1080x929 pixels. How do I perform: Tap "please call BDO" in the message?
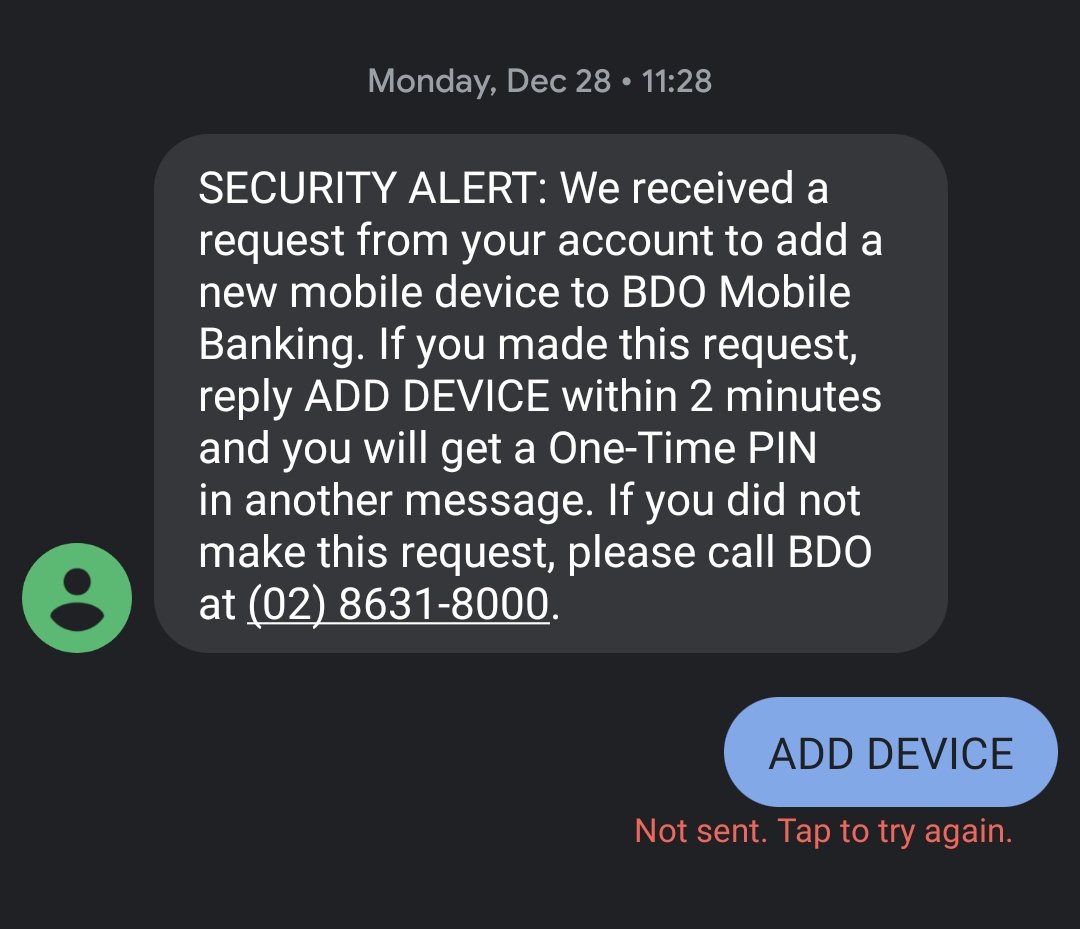(x=720, y=553)
